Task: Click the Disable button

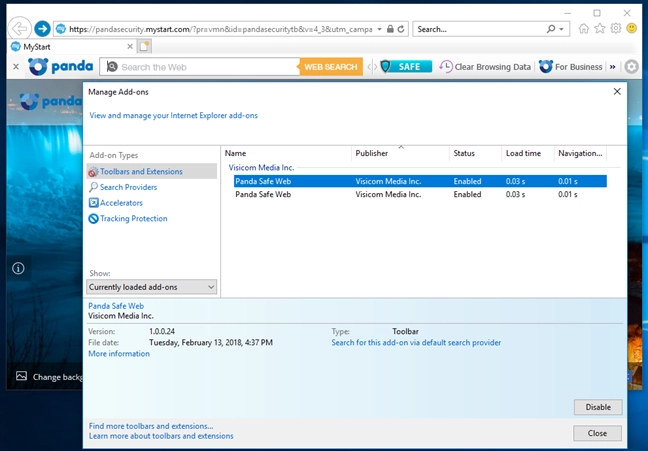Action: click(598, 407)
